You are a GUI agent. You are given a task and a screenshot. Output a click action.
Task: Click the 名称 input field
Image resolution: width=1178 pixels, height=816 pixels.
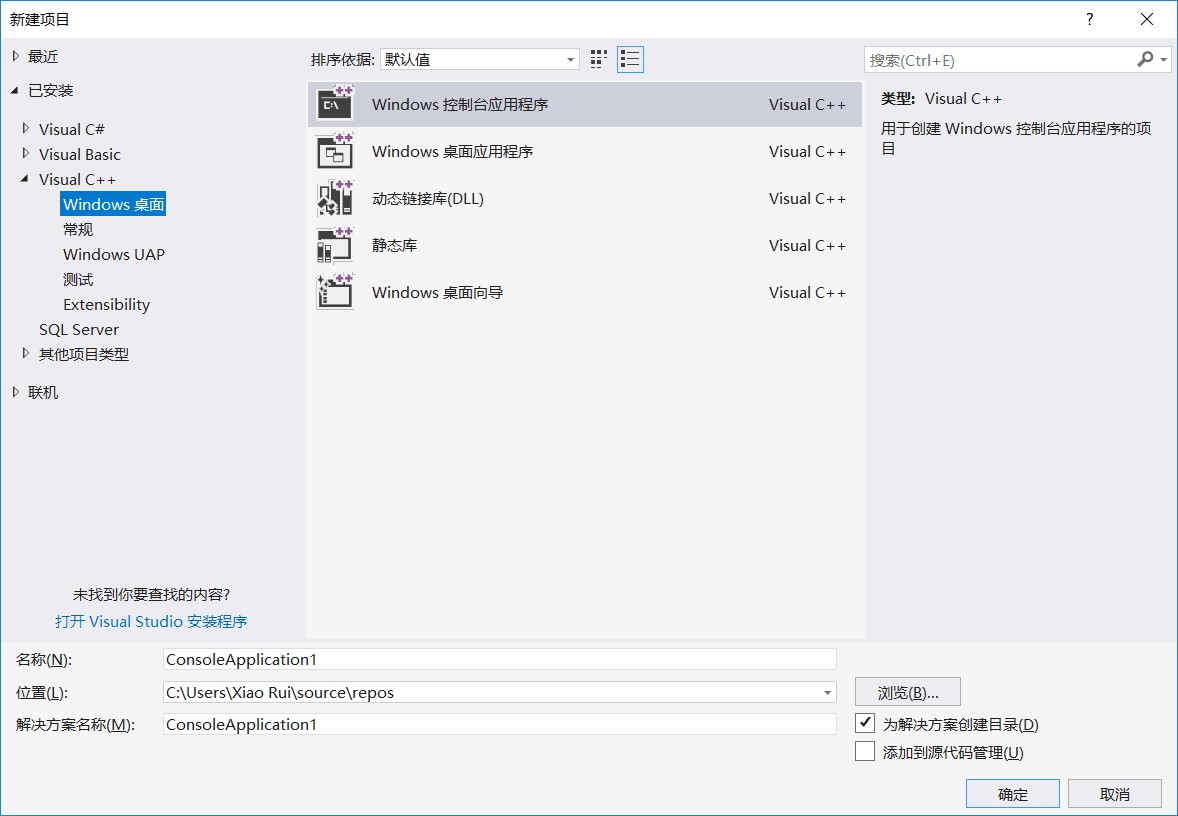(500, 659)
